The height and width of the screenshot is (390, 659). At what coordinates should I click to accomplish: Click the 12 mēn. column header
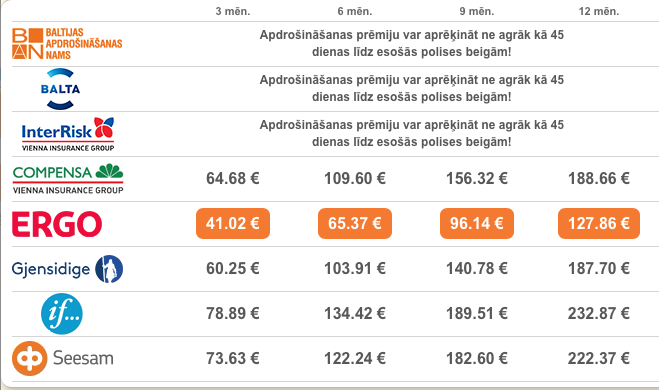(599, 11)
